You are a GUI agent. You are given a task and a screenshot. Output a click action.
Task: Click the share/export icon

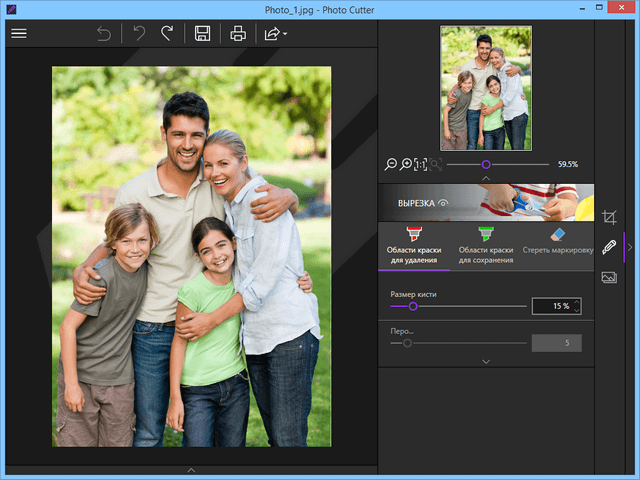coord(272,33)
